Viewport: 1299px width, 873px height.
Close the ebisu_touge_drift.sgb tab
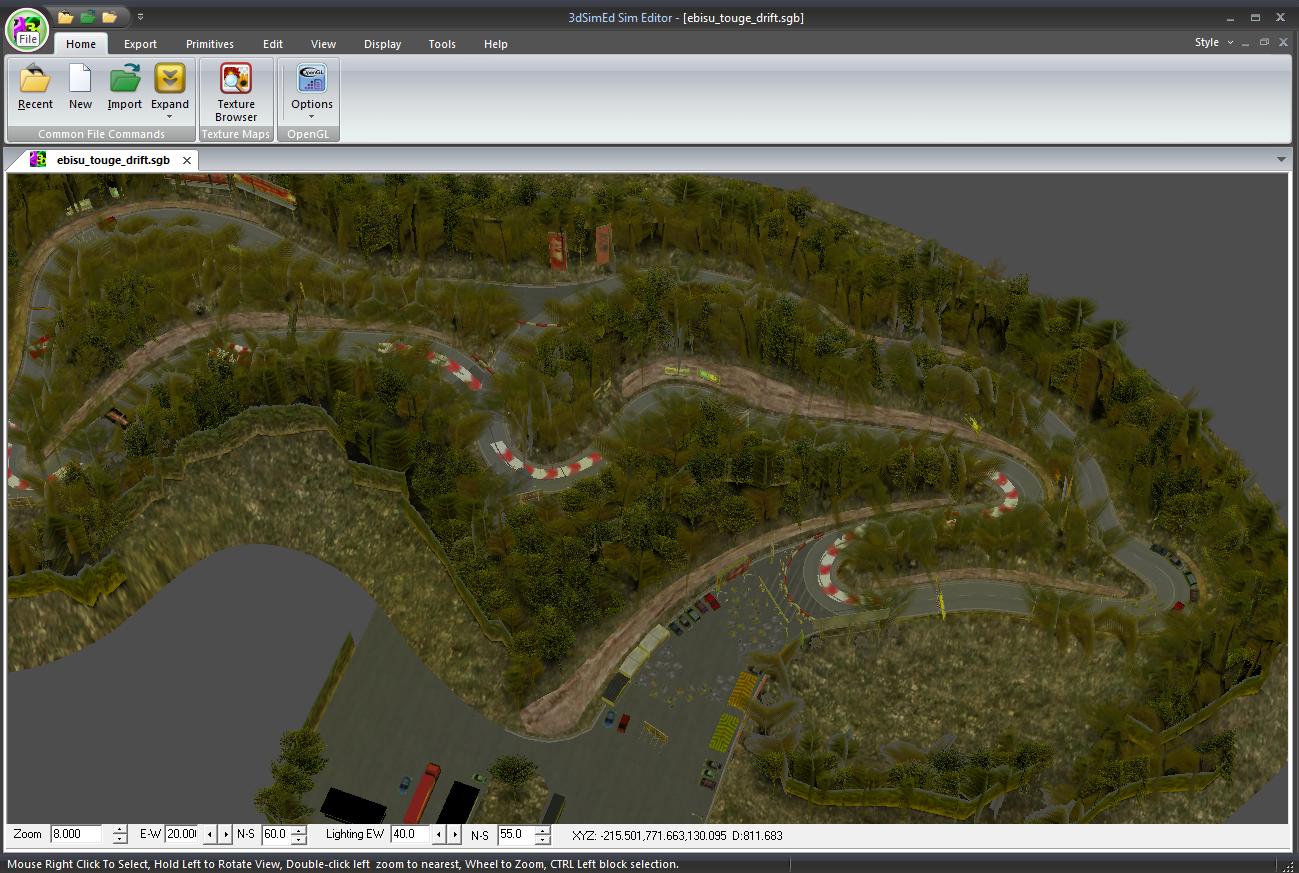click(x=187, y=160)
